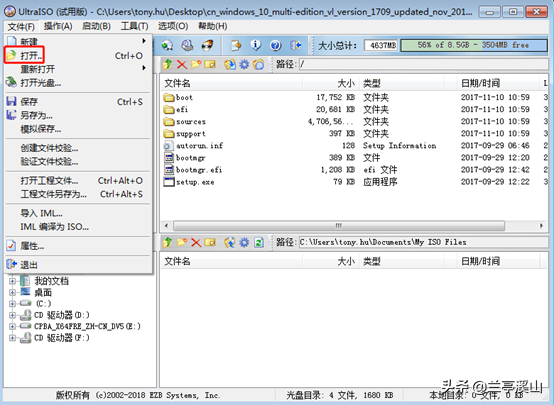Choose 退出 in the File menu
The image size is (554, 405).
point(78,265)
